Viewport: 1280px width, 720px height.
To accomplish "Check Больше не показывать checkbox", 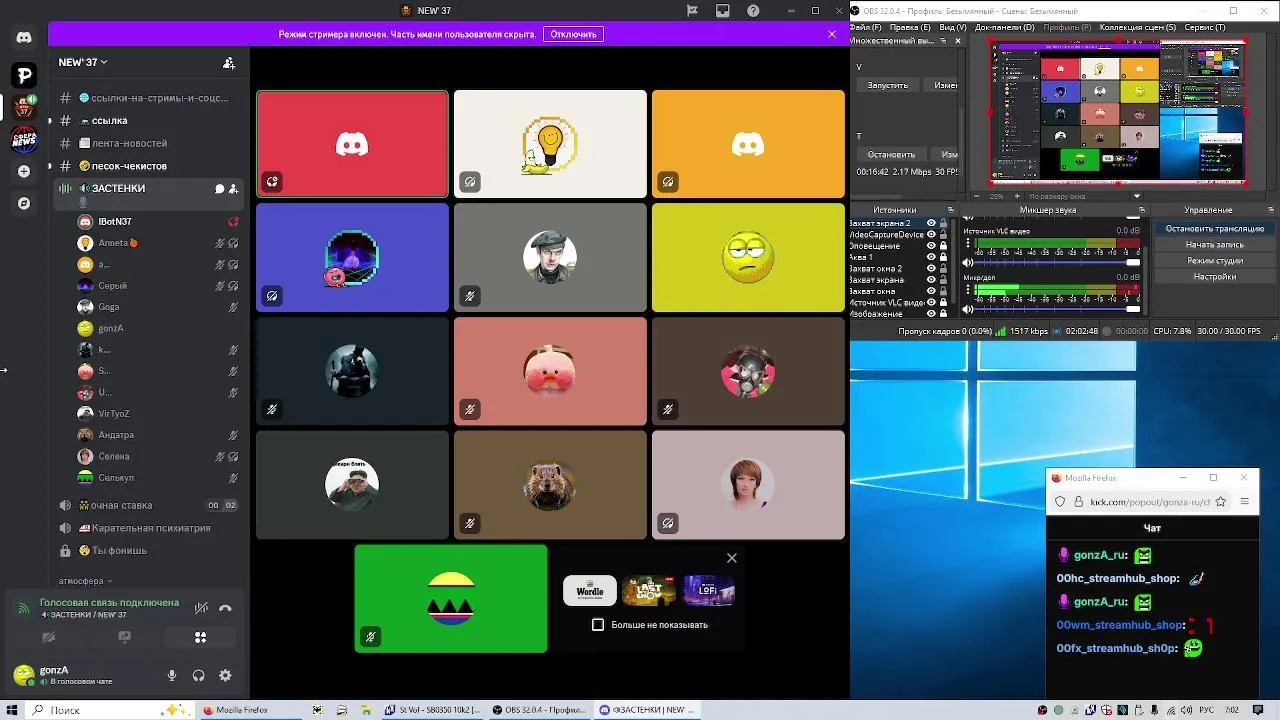I will [x=598, y=625].
